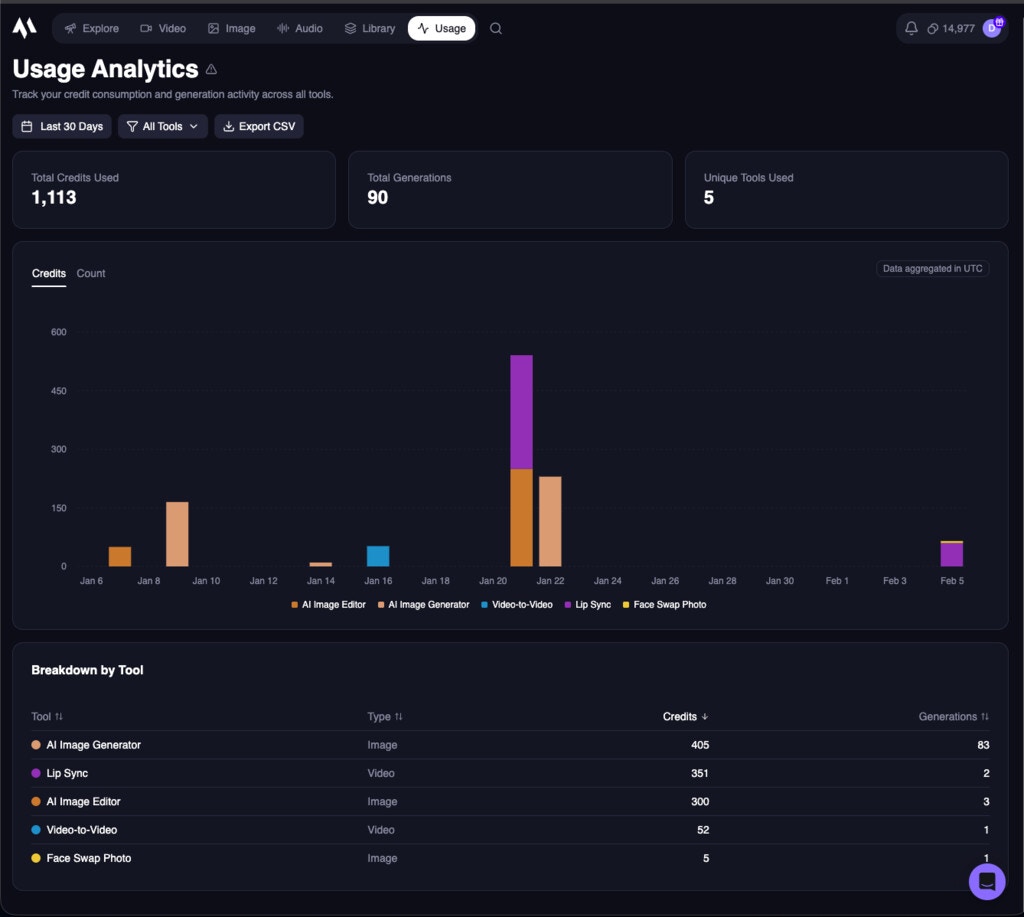The height and width of the screenshot is (917, 1024).
Task: Click the gift badge on profile avatar
Action: tap(999, 22)
